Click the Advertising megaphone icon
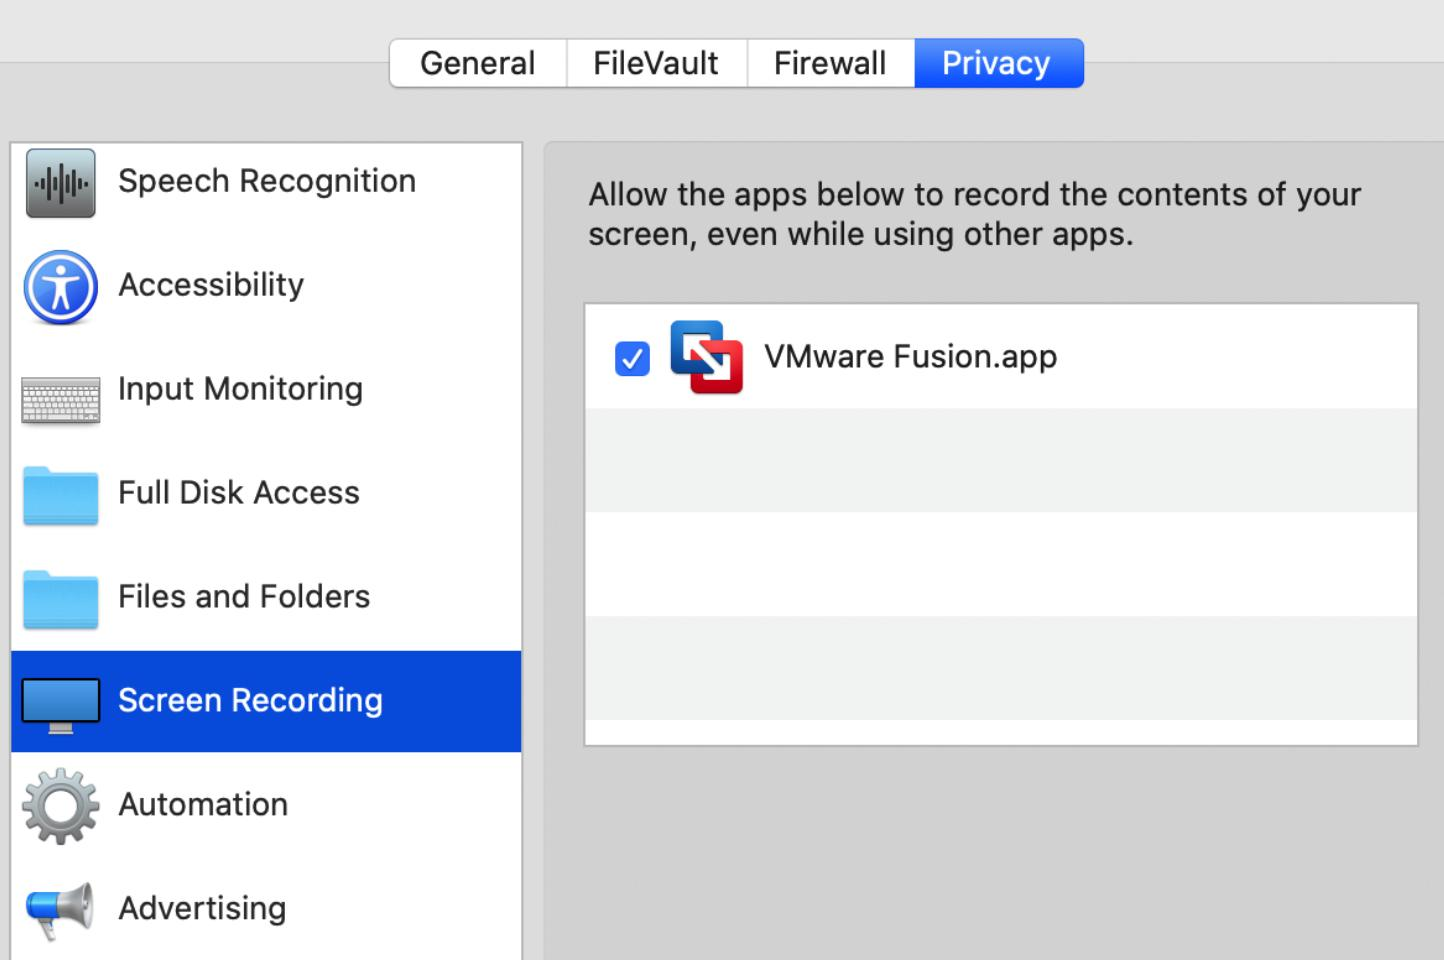 coord(59,910)
